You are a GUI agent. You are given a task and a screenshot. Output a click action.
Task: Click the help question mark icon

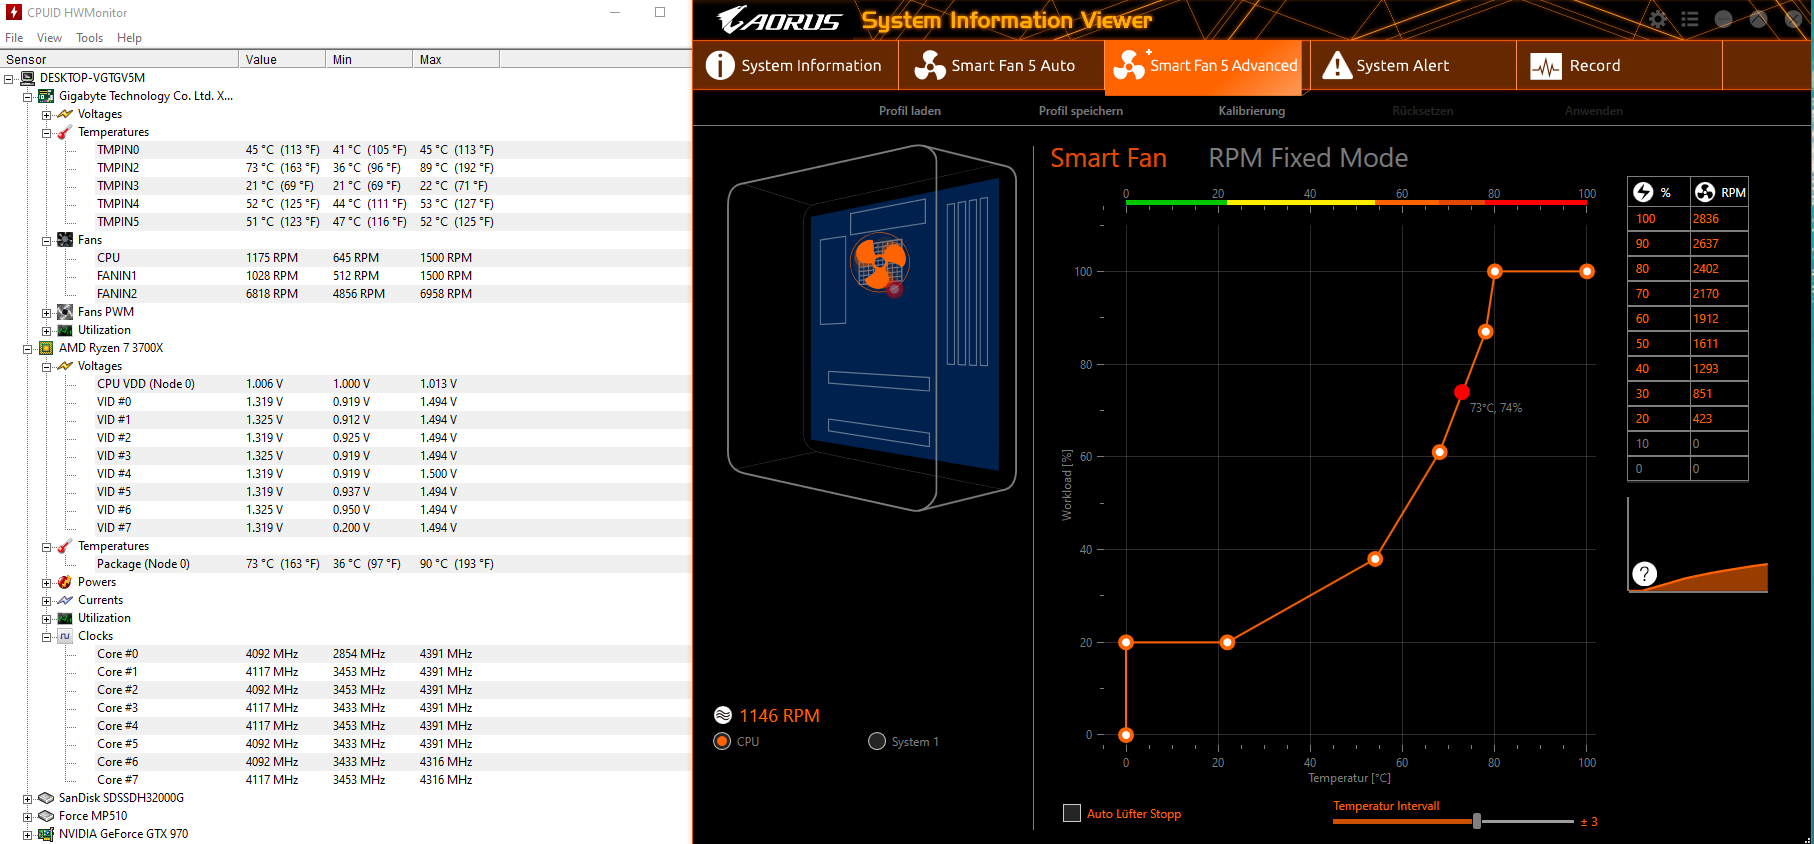coord(1644,574)
